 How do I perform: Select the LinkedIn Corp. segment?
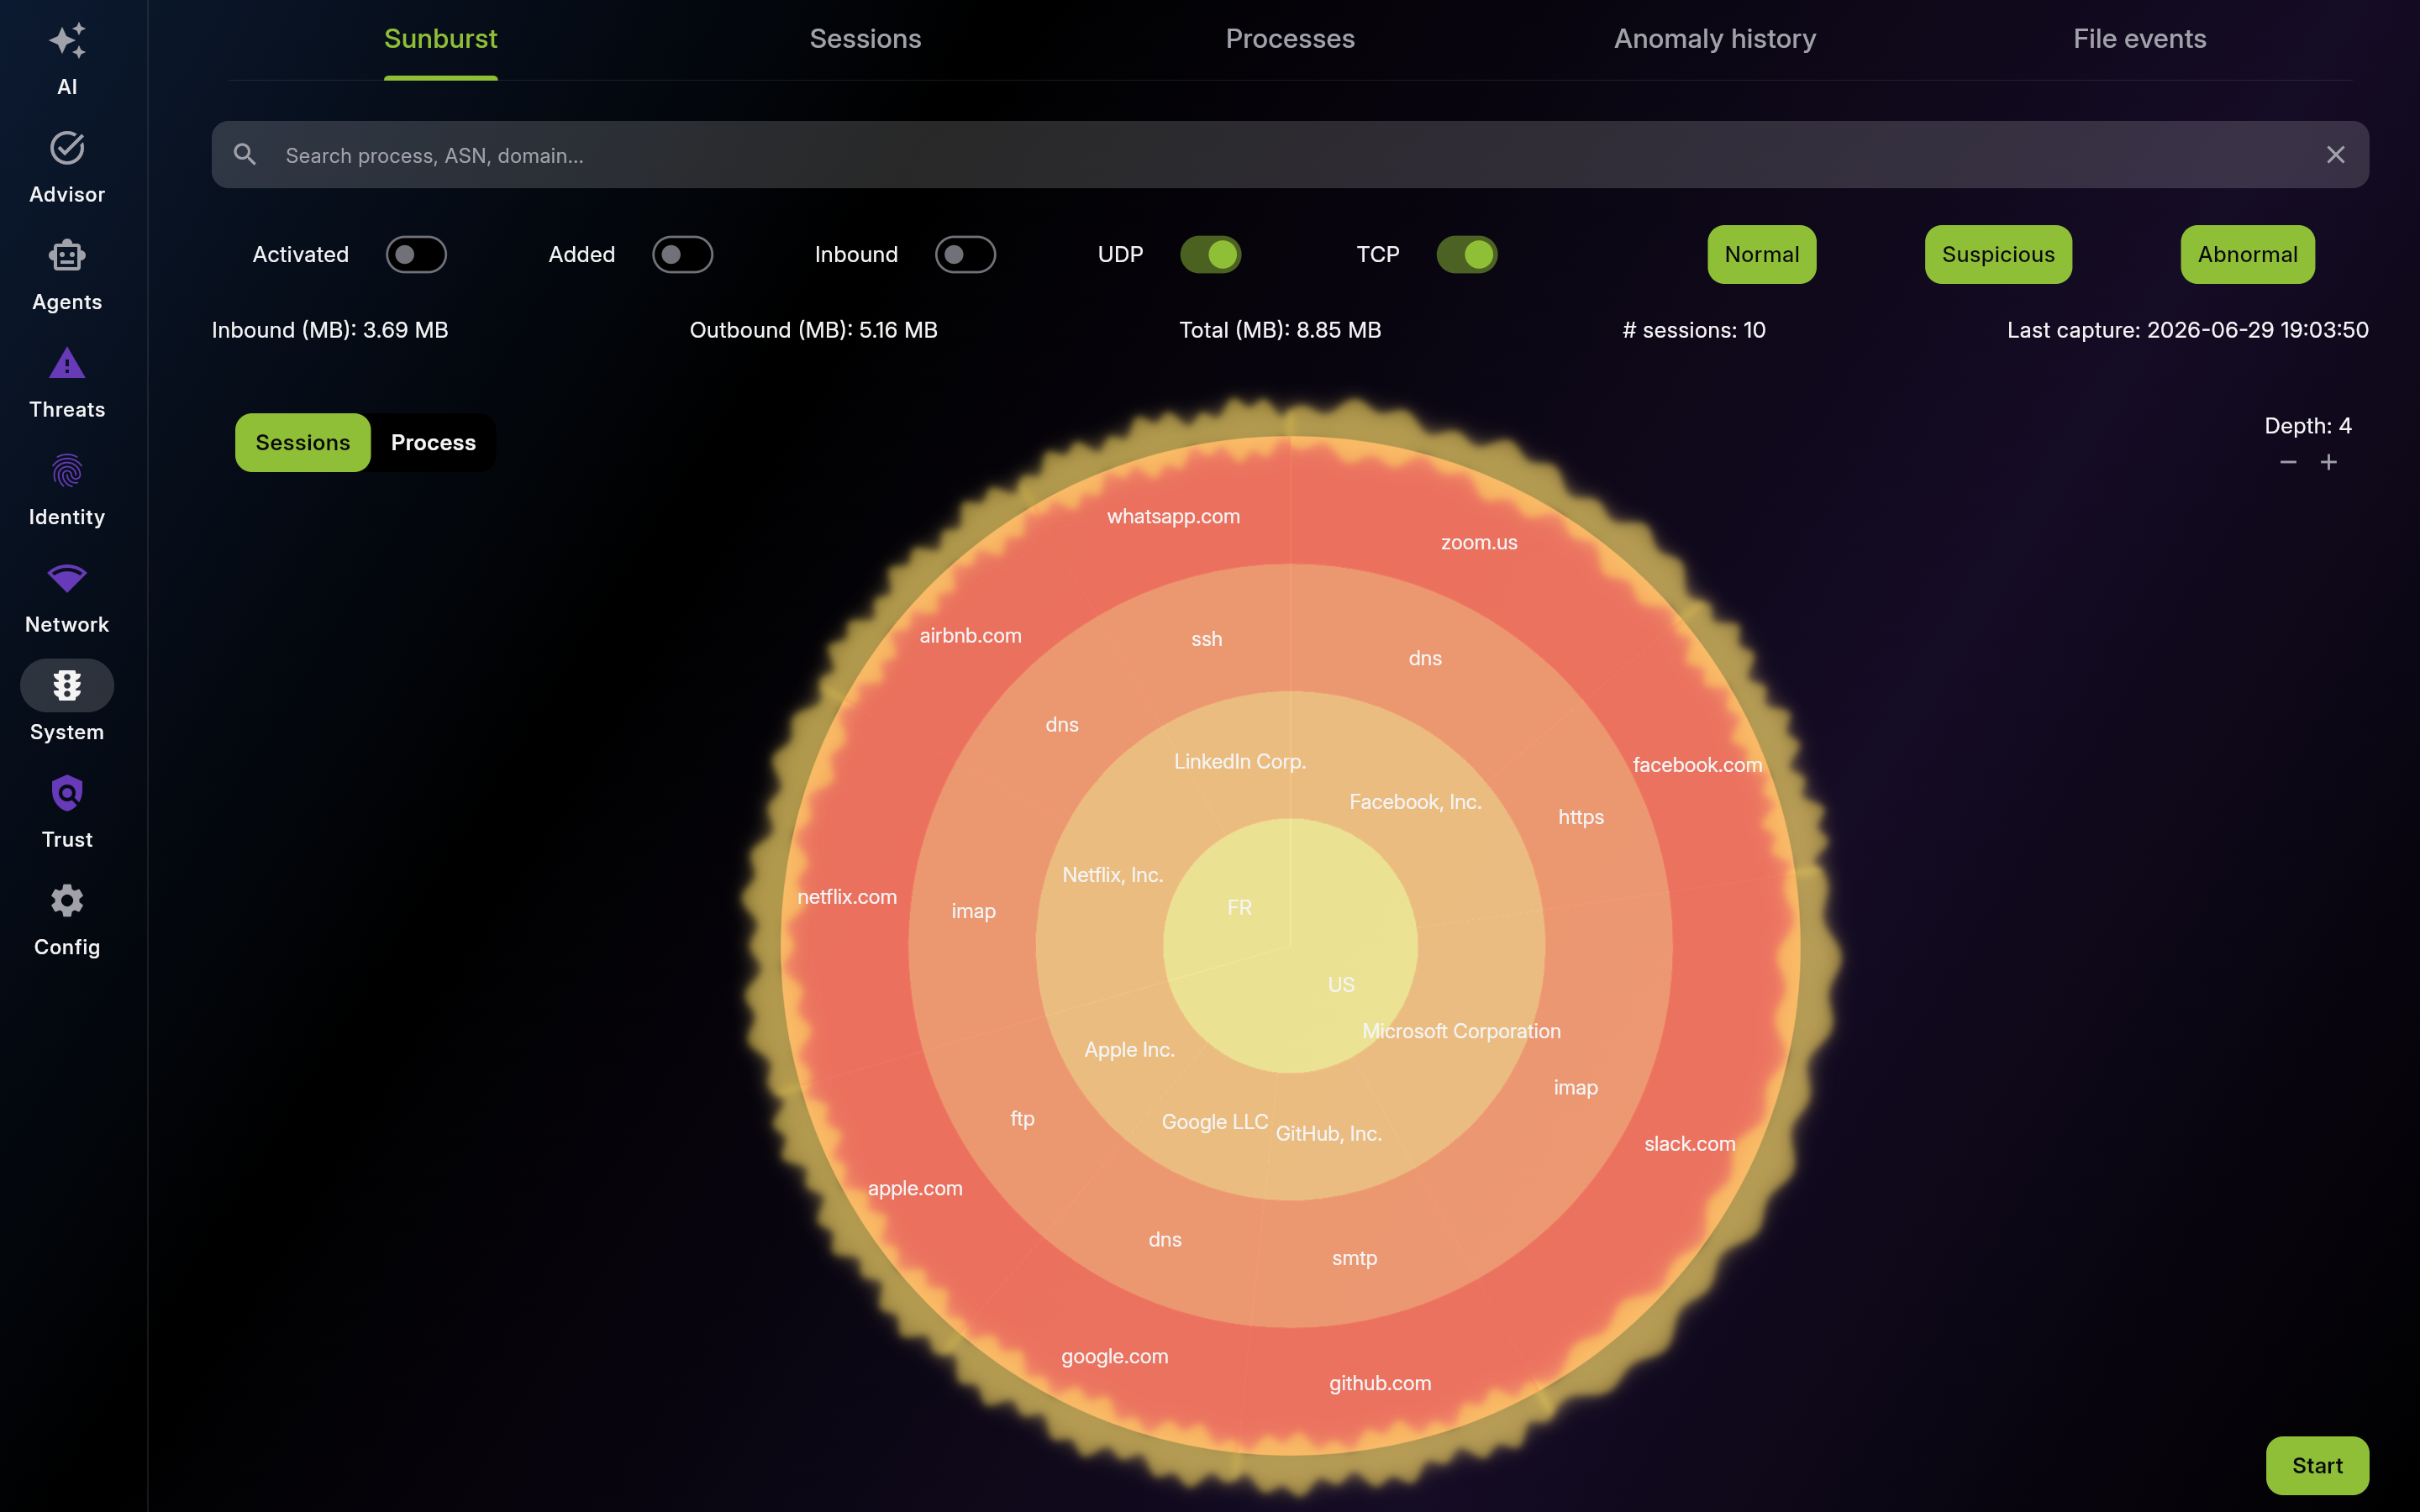pyautogui.click(x=1240, y=762)
